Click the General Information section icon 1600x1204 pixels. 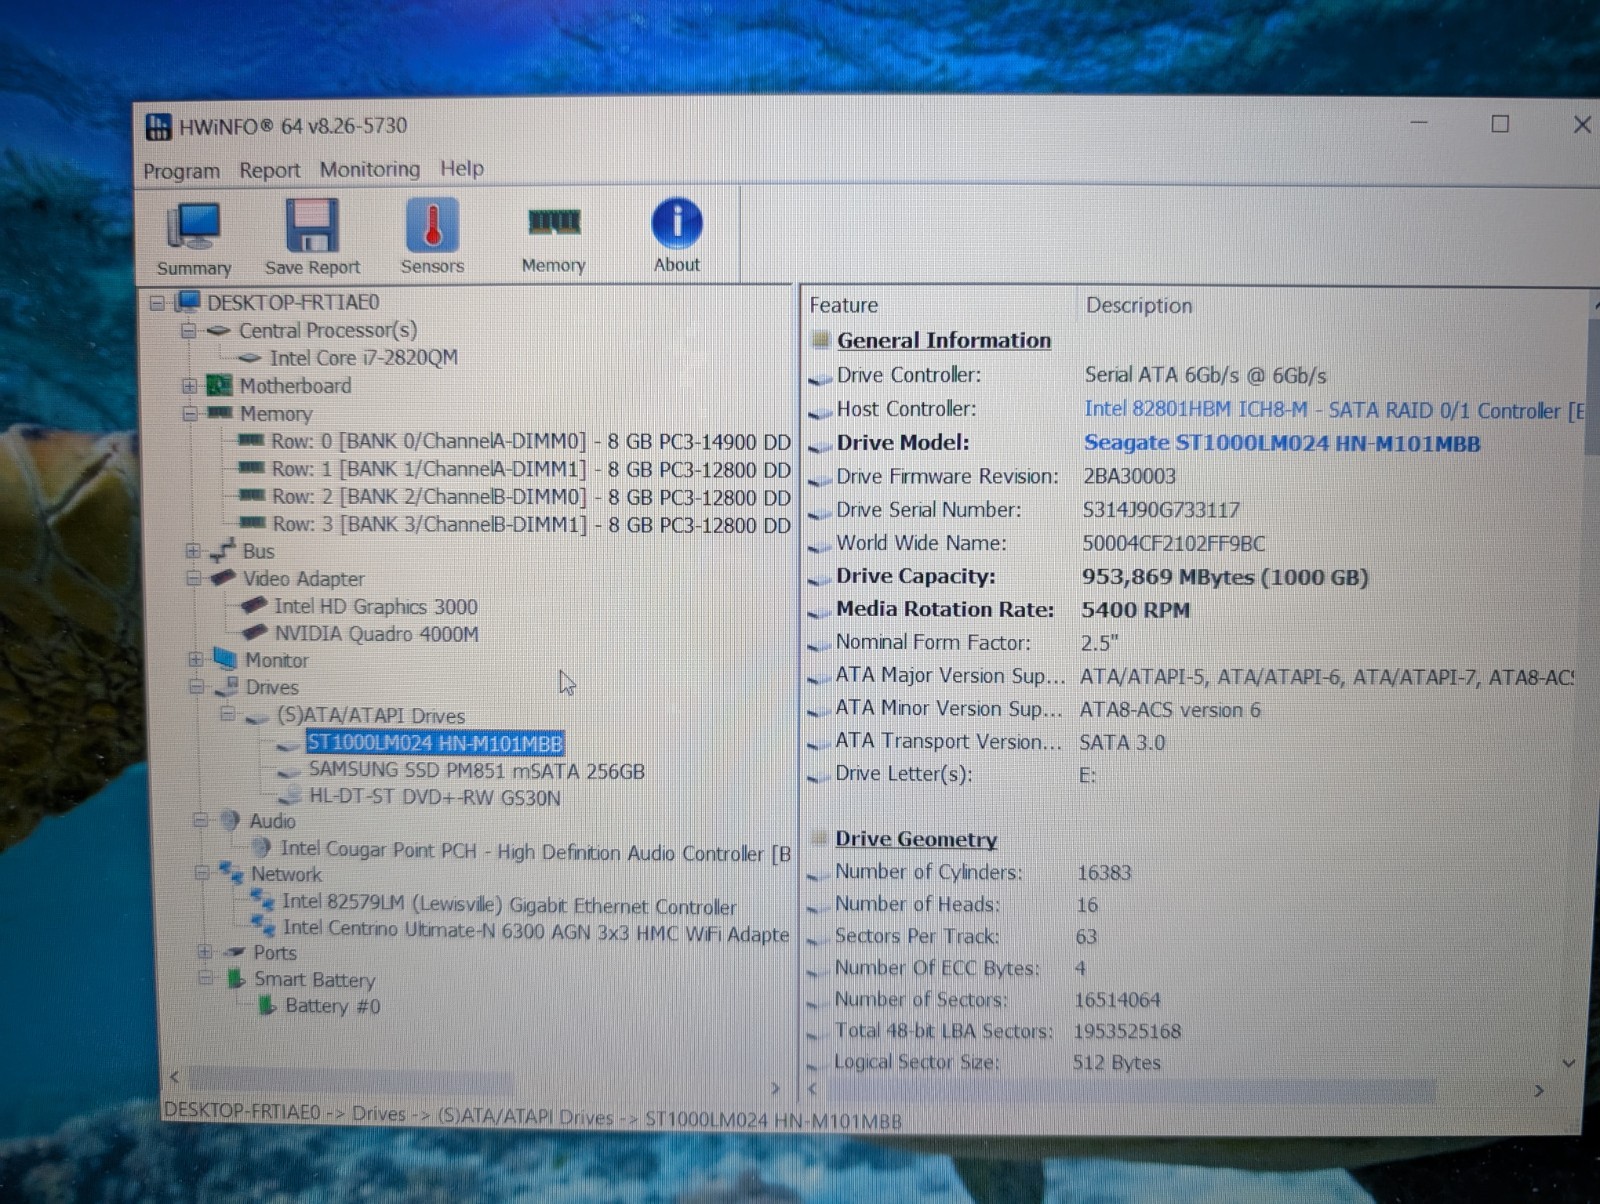click(x=821, y=340)
